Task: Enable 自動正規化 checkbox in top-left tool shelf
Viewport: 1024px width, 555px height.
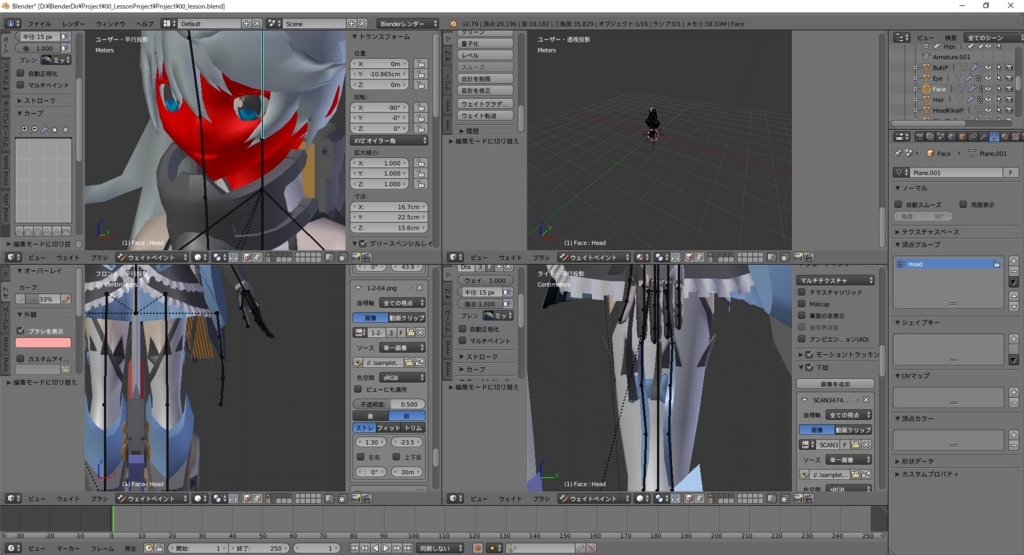Action: 20,73
